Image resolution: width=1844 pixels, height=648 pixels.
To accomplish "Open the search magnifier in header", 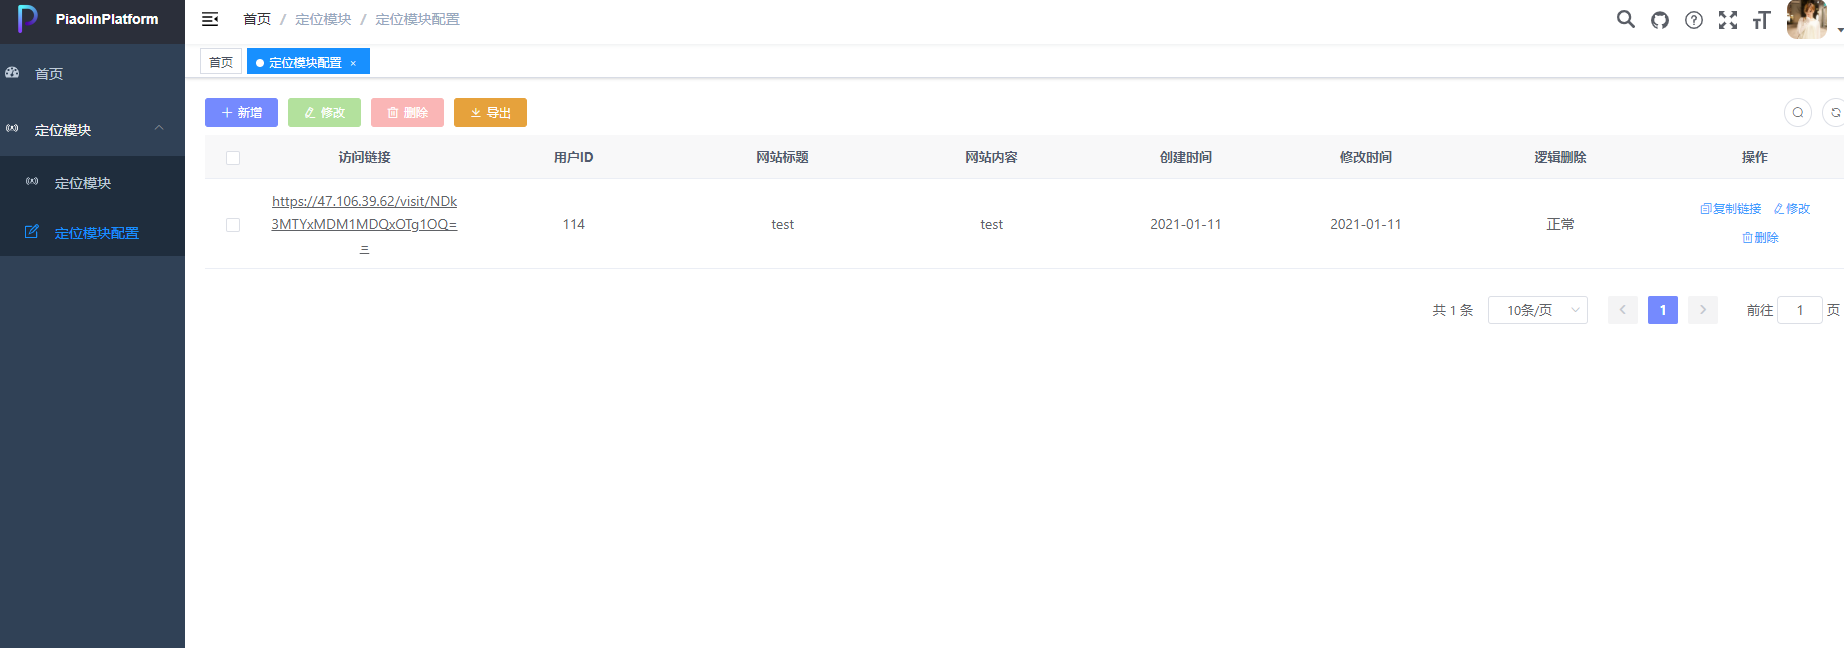I will pyautogui.click(x=1626, y=19).
